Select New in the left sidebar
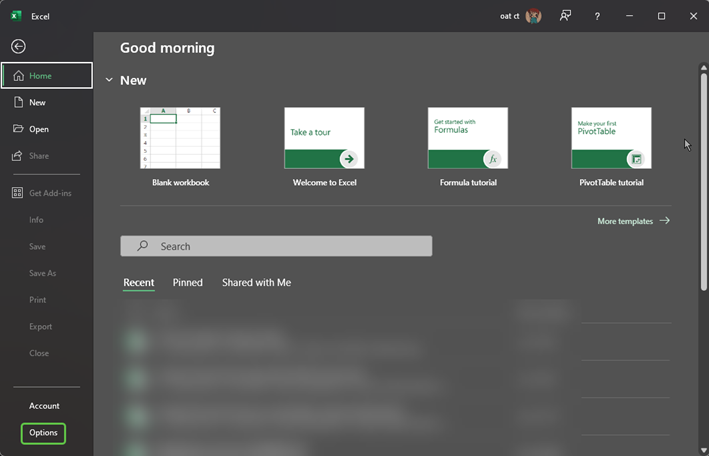This screenshot has width=709, height=456. 37,103
